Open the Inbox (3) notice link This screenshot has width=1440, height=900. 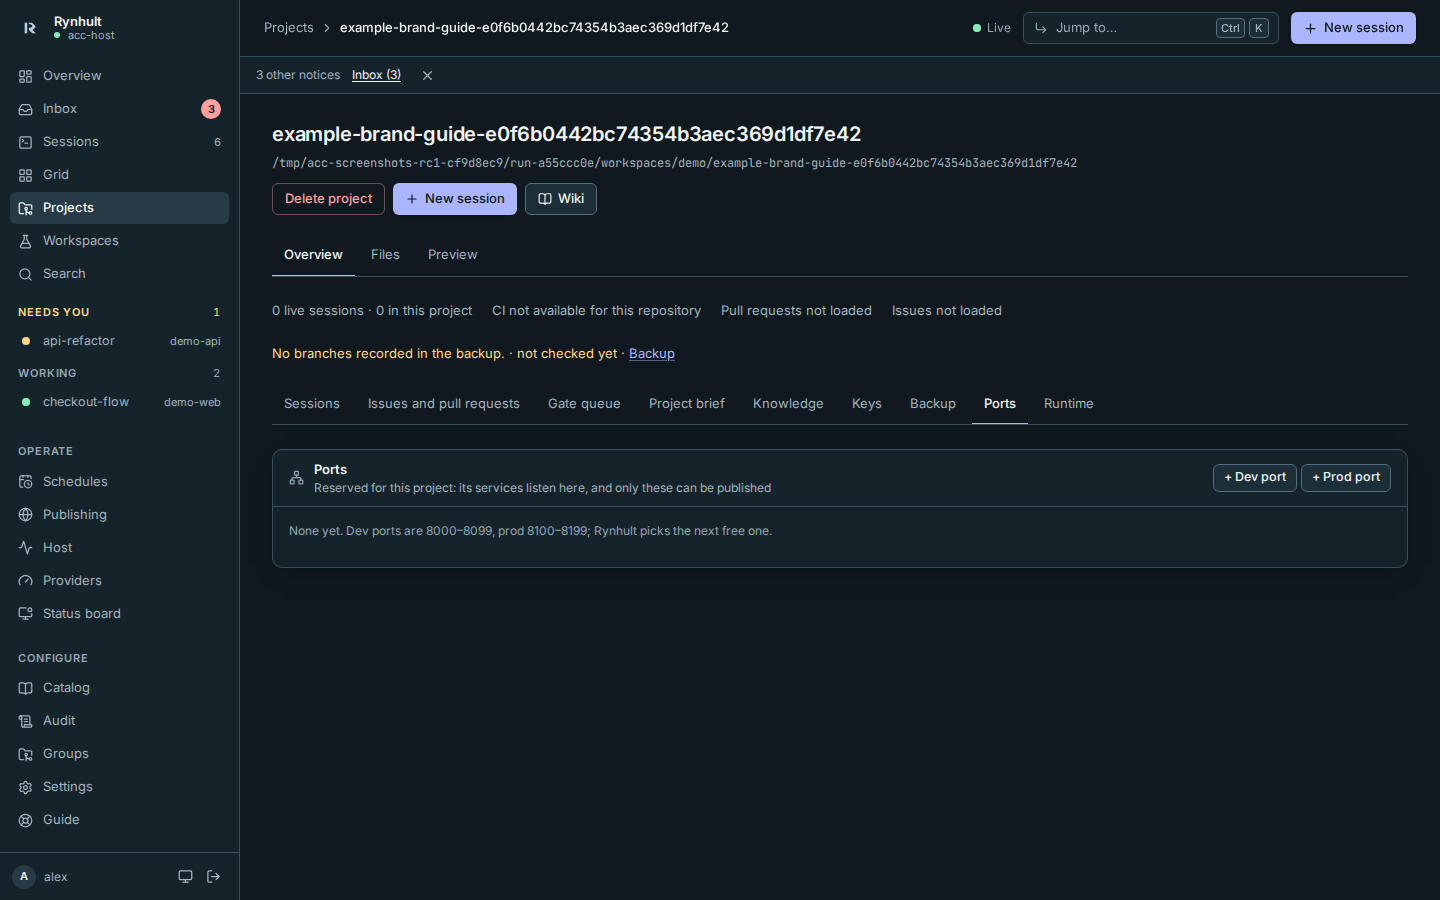[x=376, y=75]
